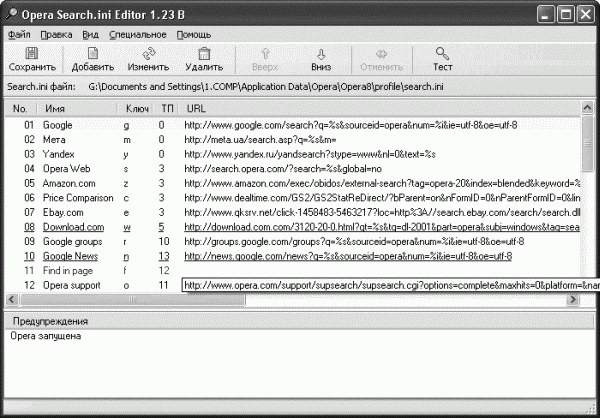Click the Вверх up arrow icon
The width and height of the screenshot is (600, 418).
[265, 54]
